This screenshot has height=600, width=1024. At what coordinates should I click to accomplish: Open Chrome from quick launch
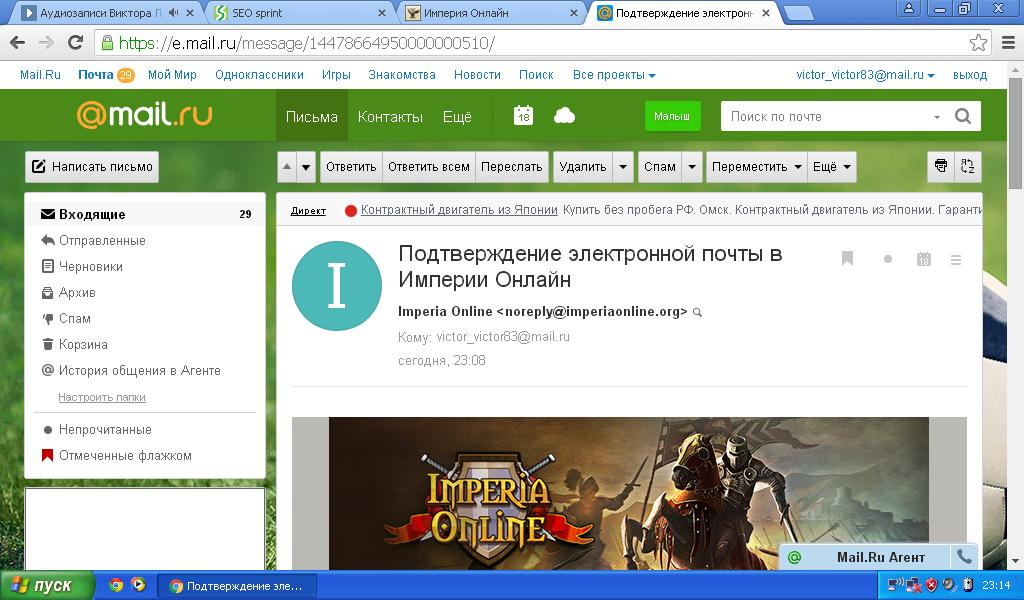[x=116, y=584]
